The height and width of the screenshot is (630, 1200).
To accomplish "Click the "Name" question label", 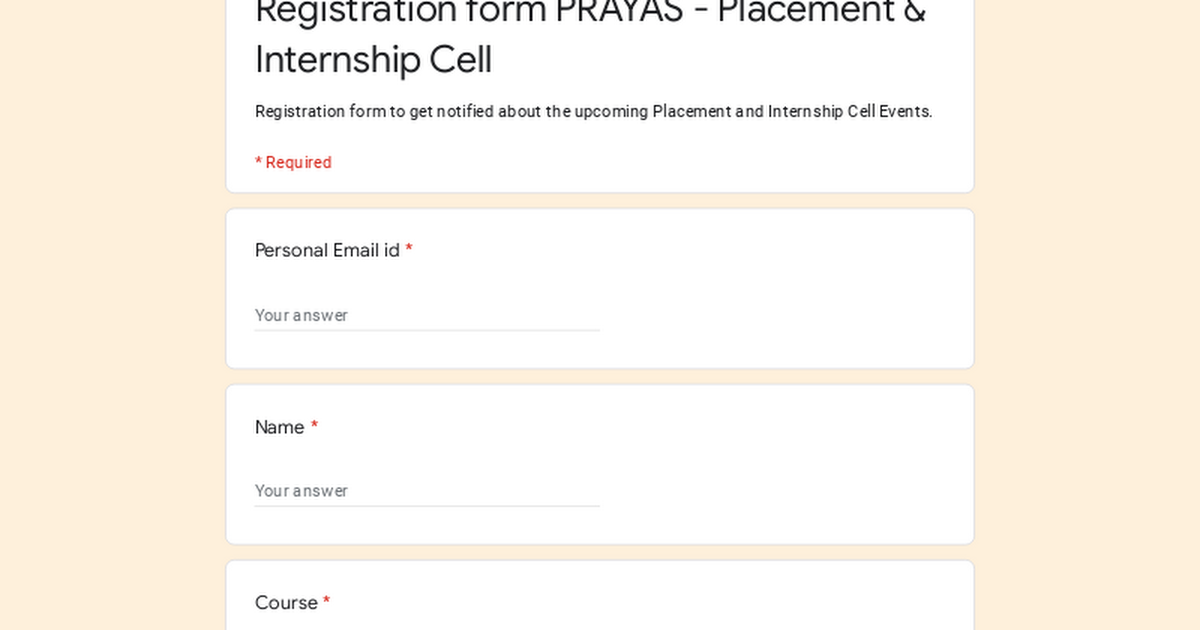I will click(279, 428).
